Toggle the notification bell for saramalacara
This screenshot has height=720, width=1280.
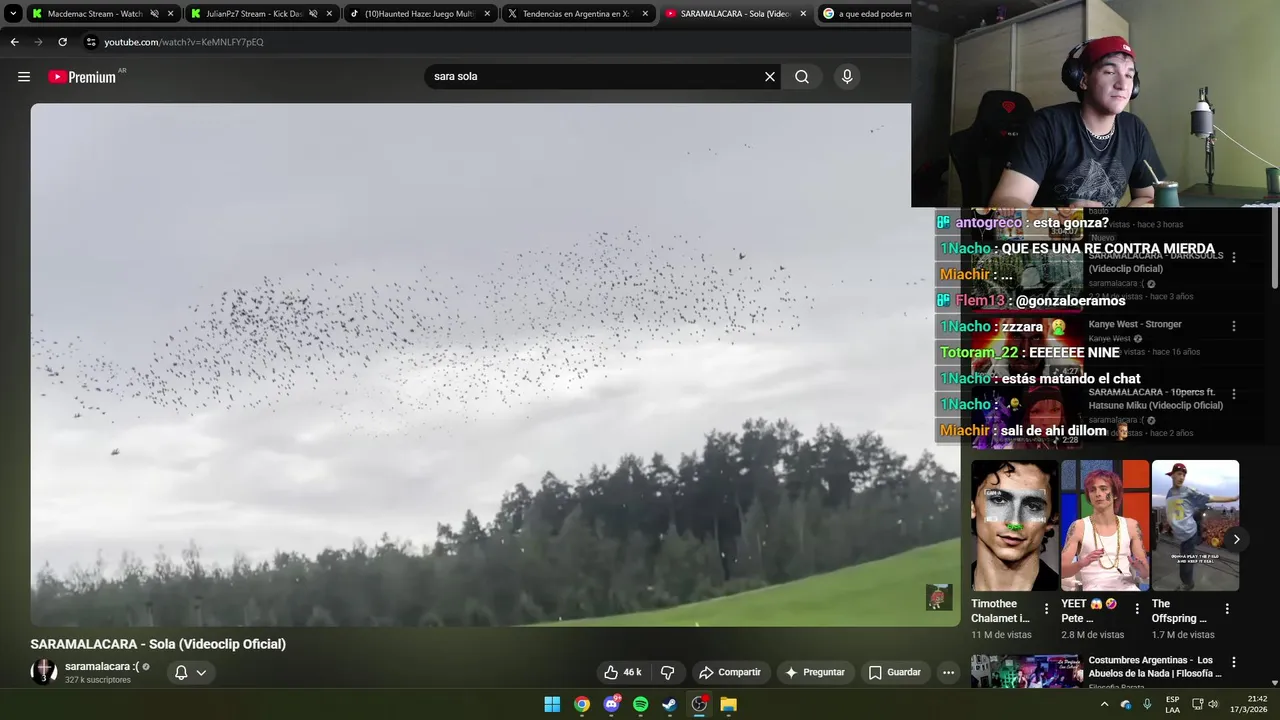click(181, 672)
